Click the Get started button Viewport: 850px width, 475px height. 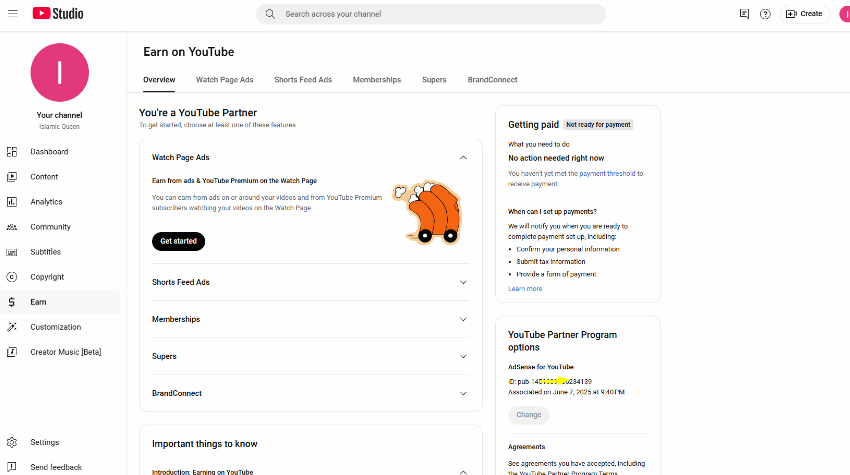pos(178,241)
